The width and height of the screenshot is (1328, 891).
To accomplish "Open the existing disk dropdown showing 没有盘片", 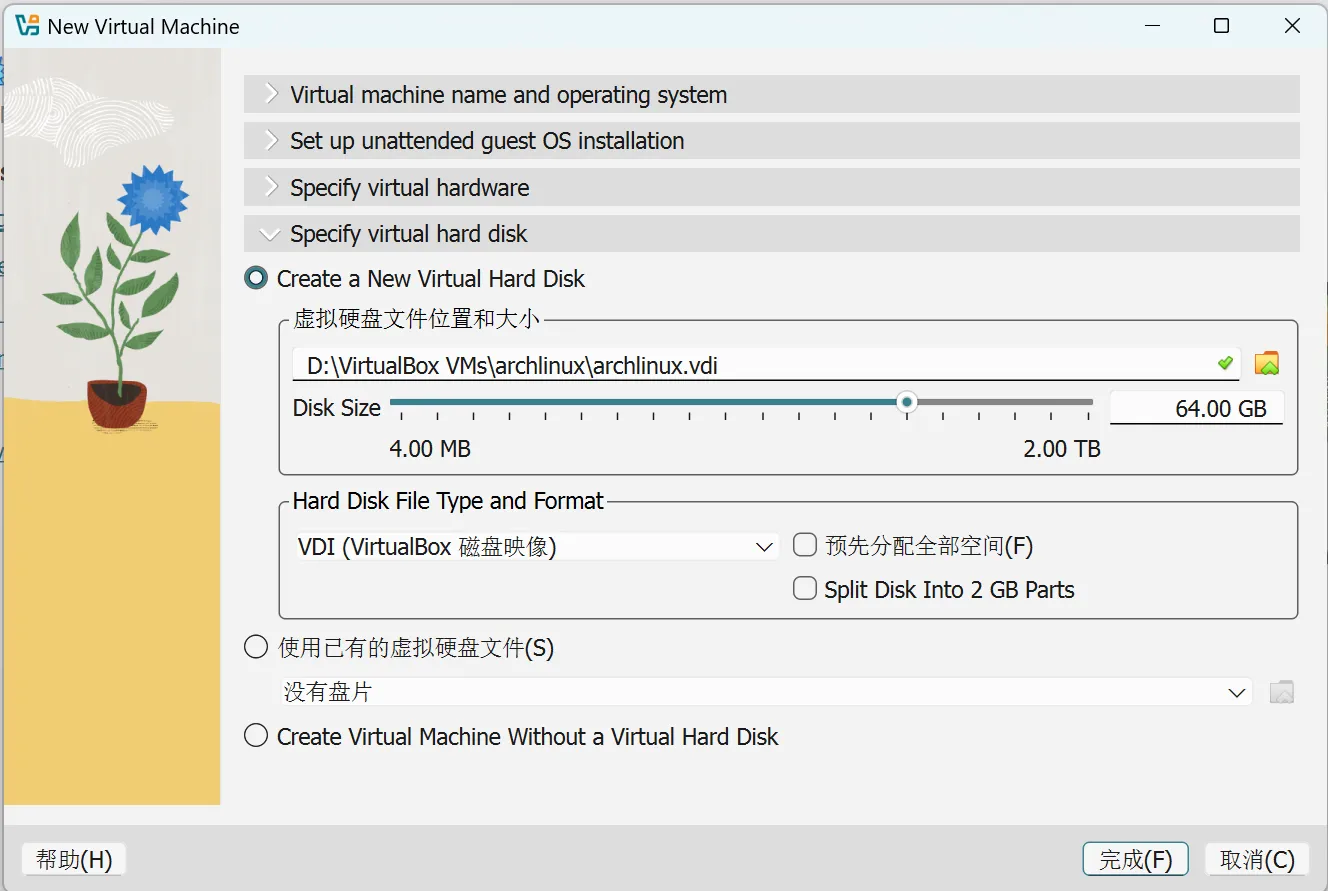I will [x=765, y=692].
